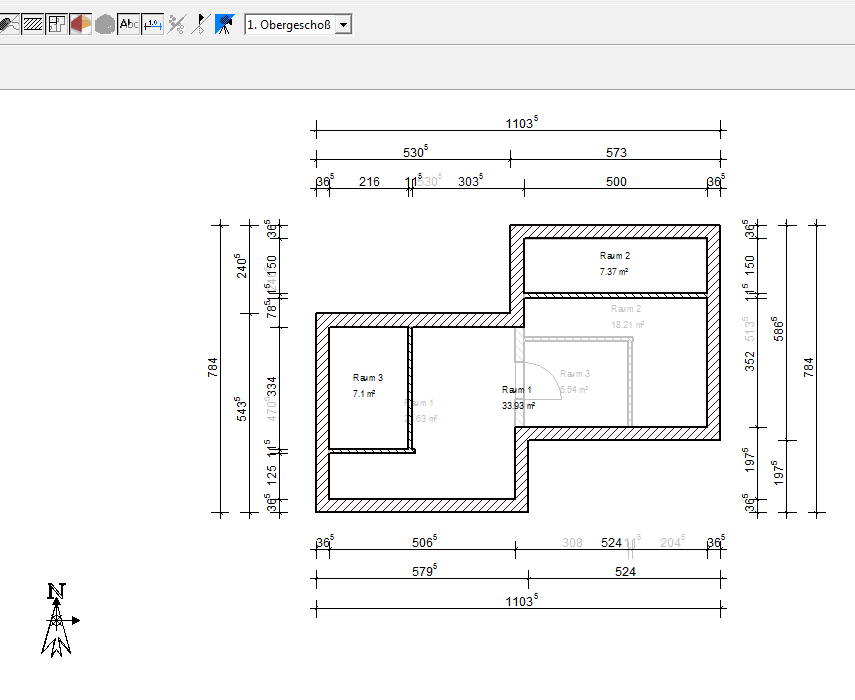Image resolution: width=855 pixels, height=700 pixels.
Task: Click the top 1103 overall dimension text
Action: (521, 122)
